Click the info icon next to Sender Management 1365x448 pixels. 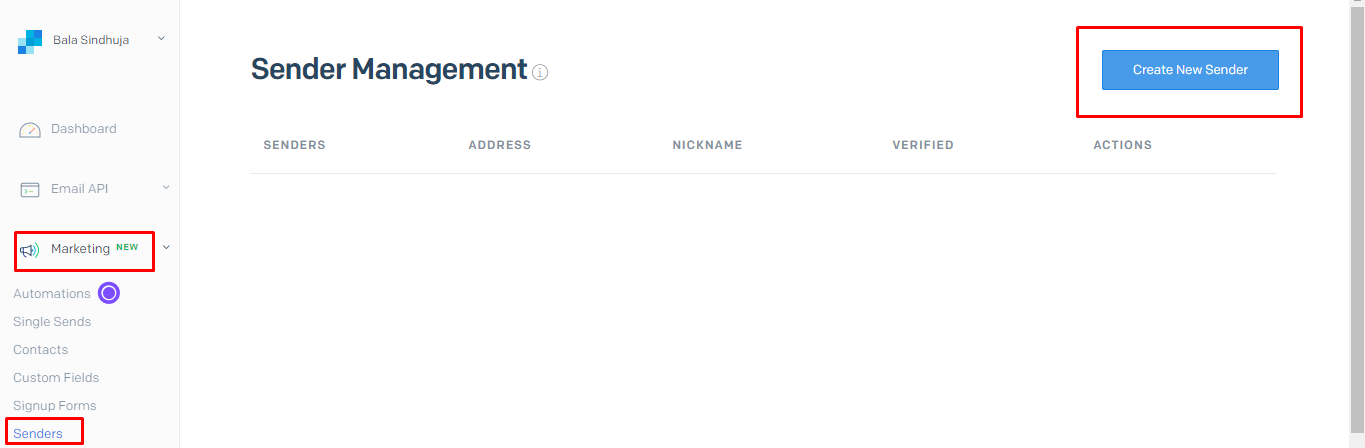click(540, 72)
